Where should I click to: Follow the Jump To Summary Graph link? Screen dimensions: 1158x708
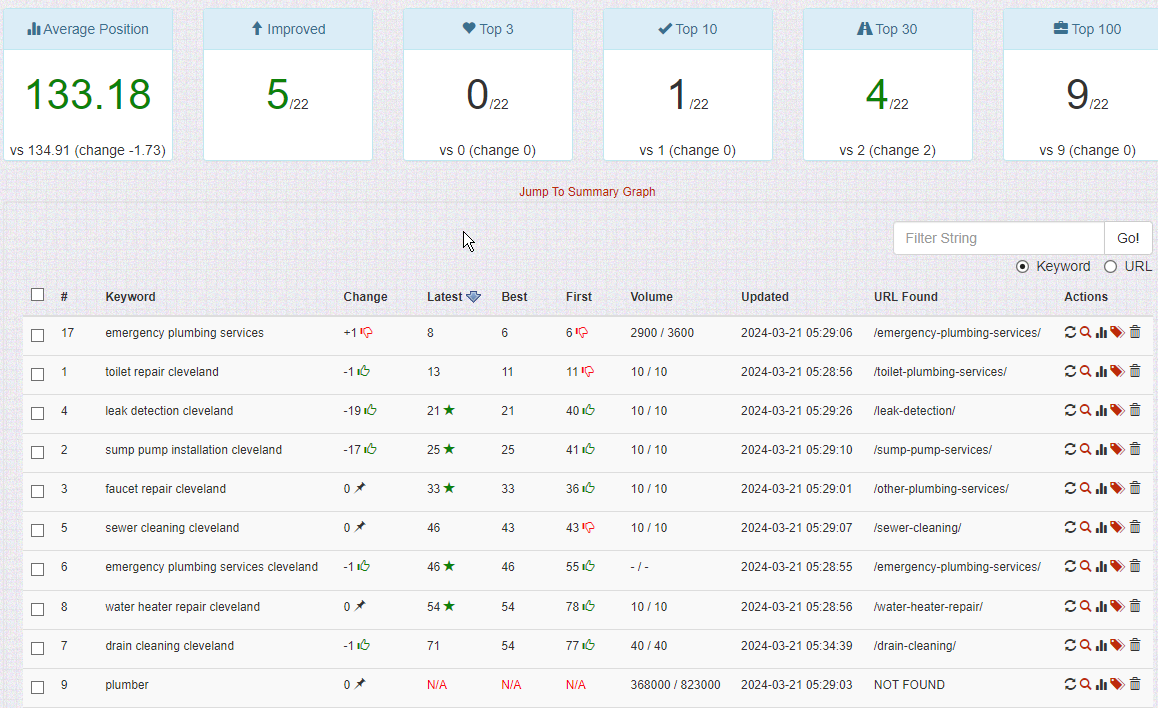(587, 192)
